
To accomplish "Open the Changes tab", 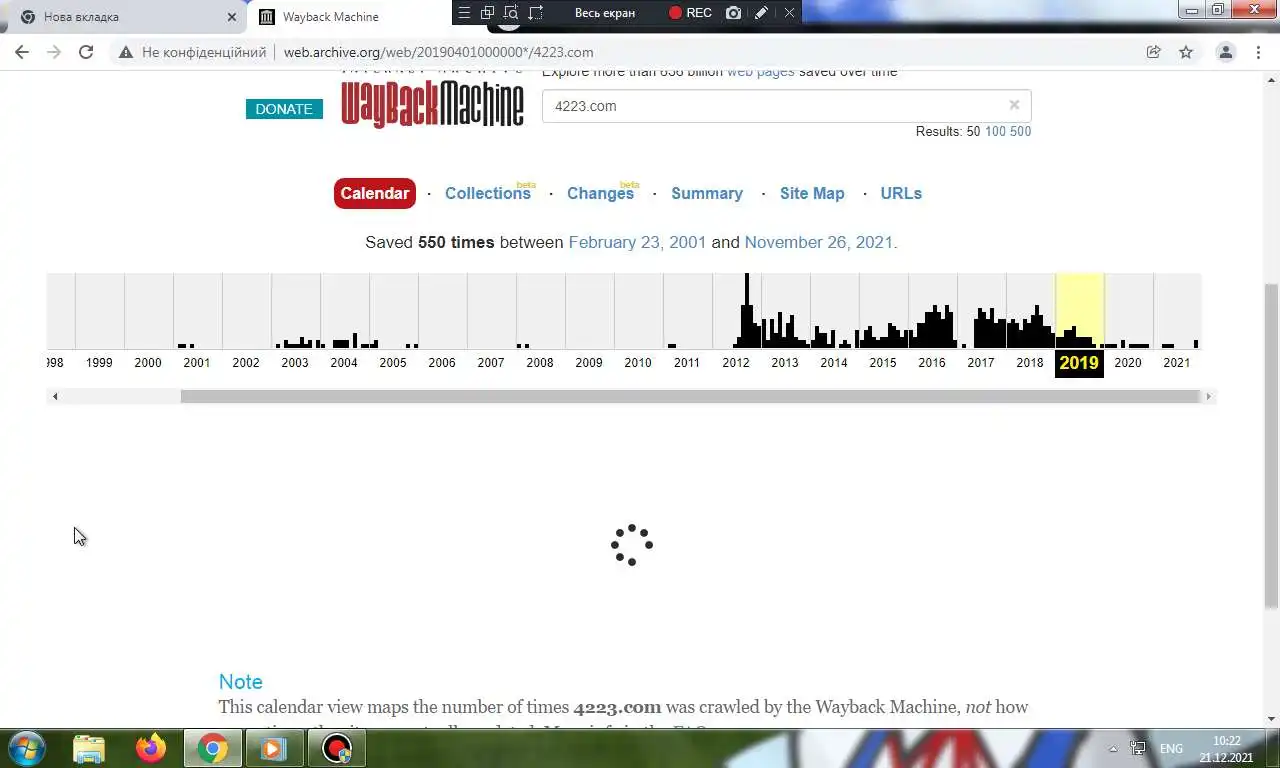I will coord(600,193).
